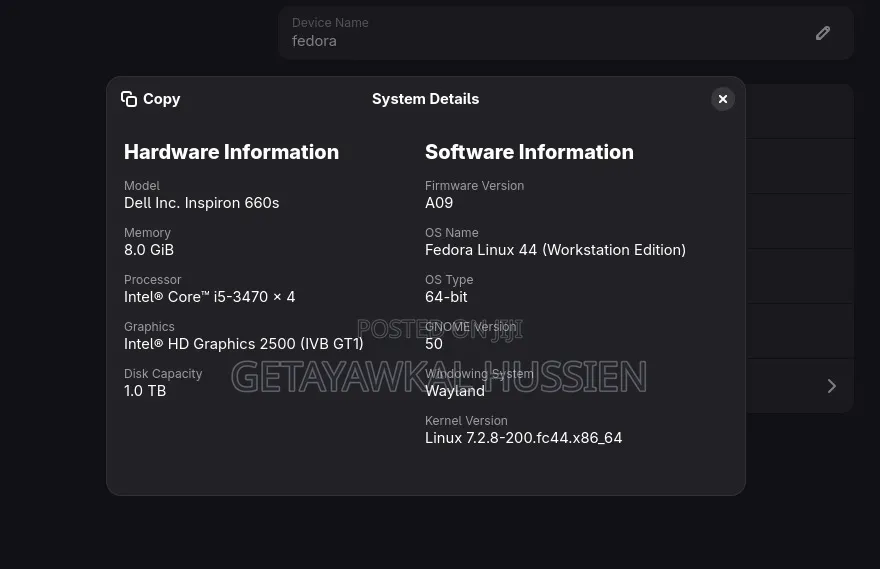Click the pencil icon to rename the device
Viewport: 880px width, 569px height.
tap(823, 33)
